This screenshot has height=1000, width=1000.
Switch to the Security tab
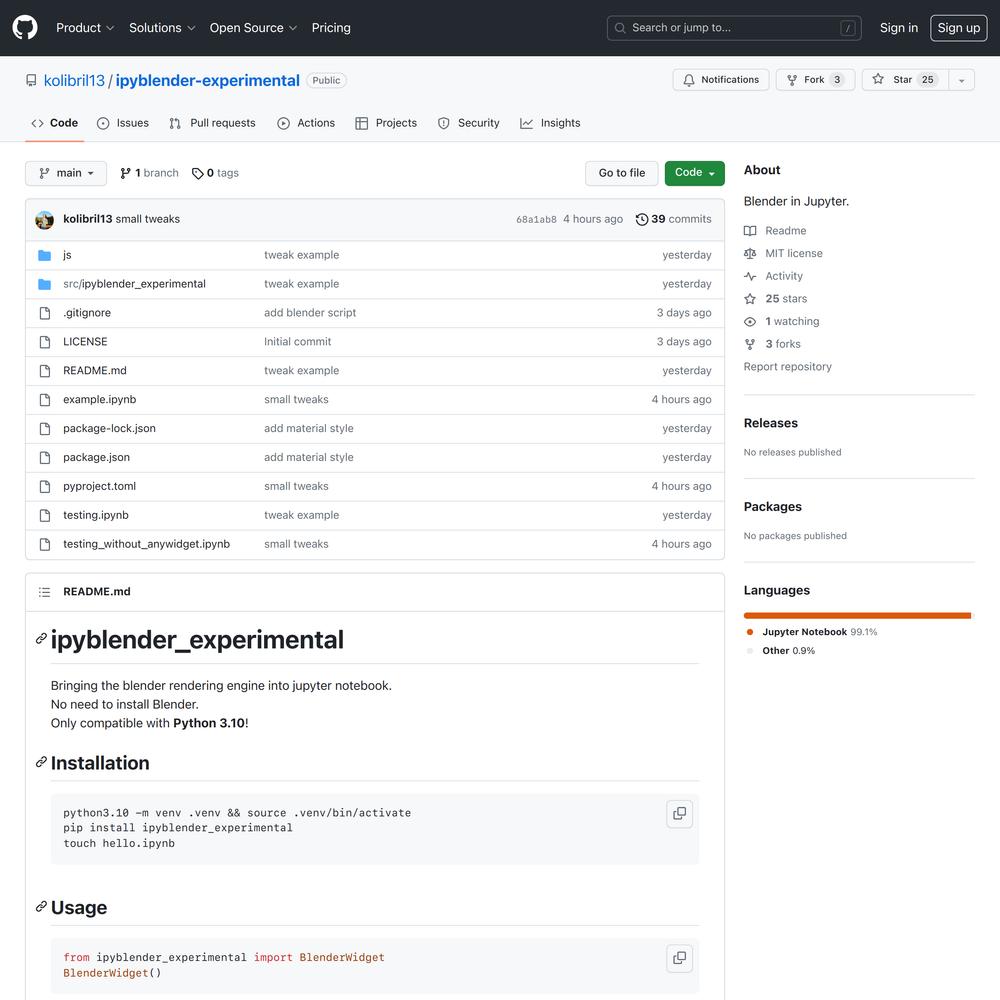(x=469, y=123)
